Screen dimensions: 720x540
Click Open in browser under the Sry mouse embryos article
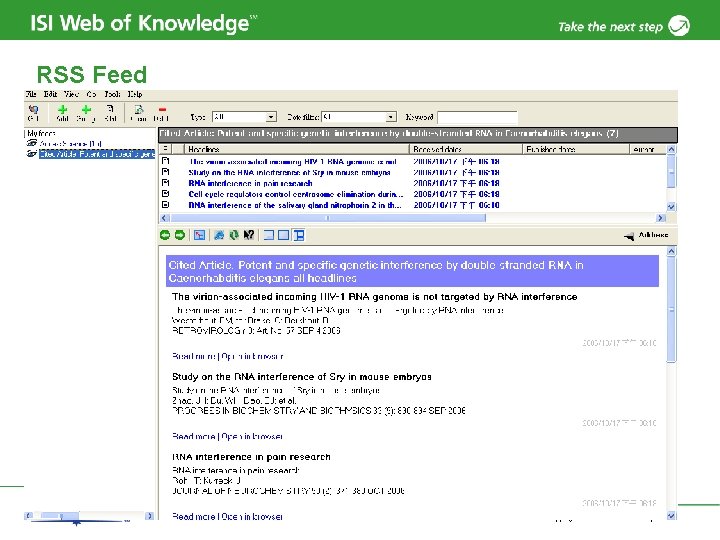coord(253,436)
